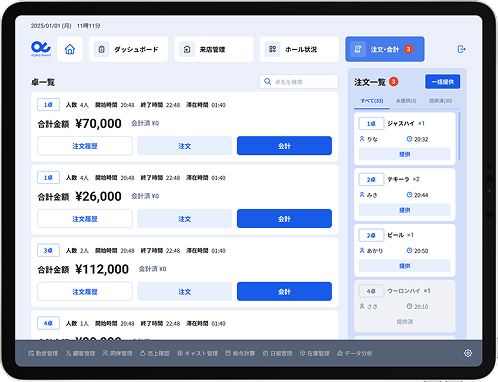Viewport: 498px width, 382px height.
Task: Click 注文 for the ¥70,000 table
Action: (x=184, y=146)
